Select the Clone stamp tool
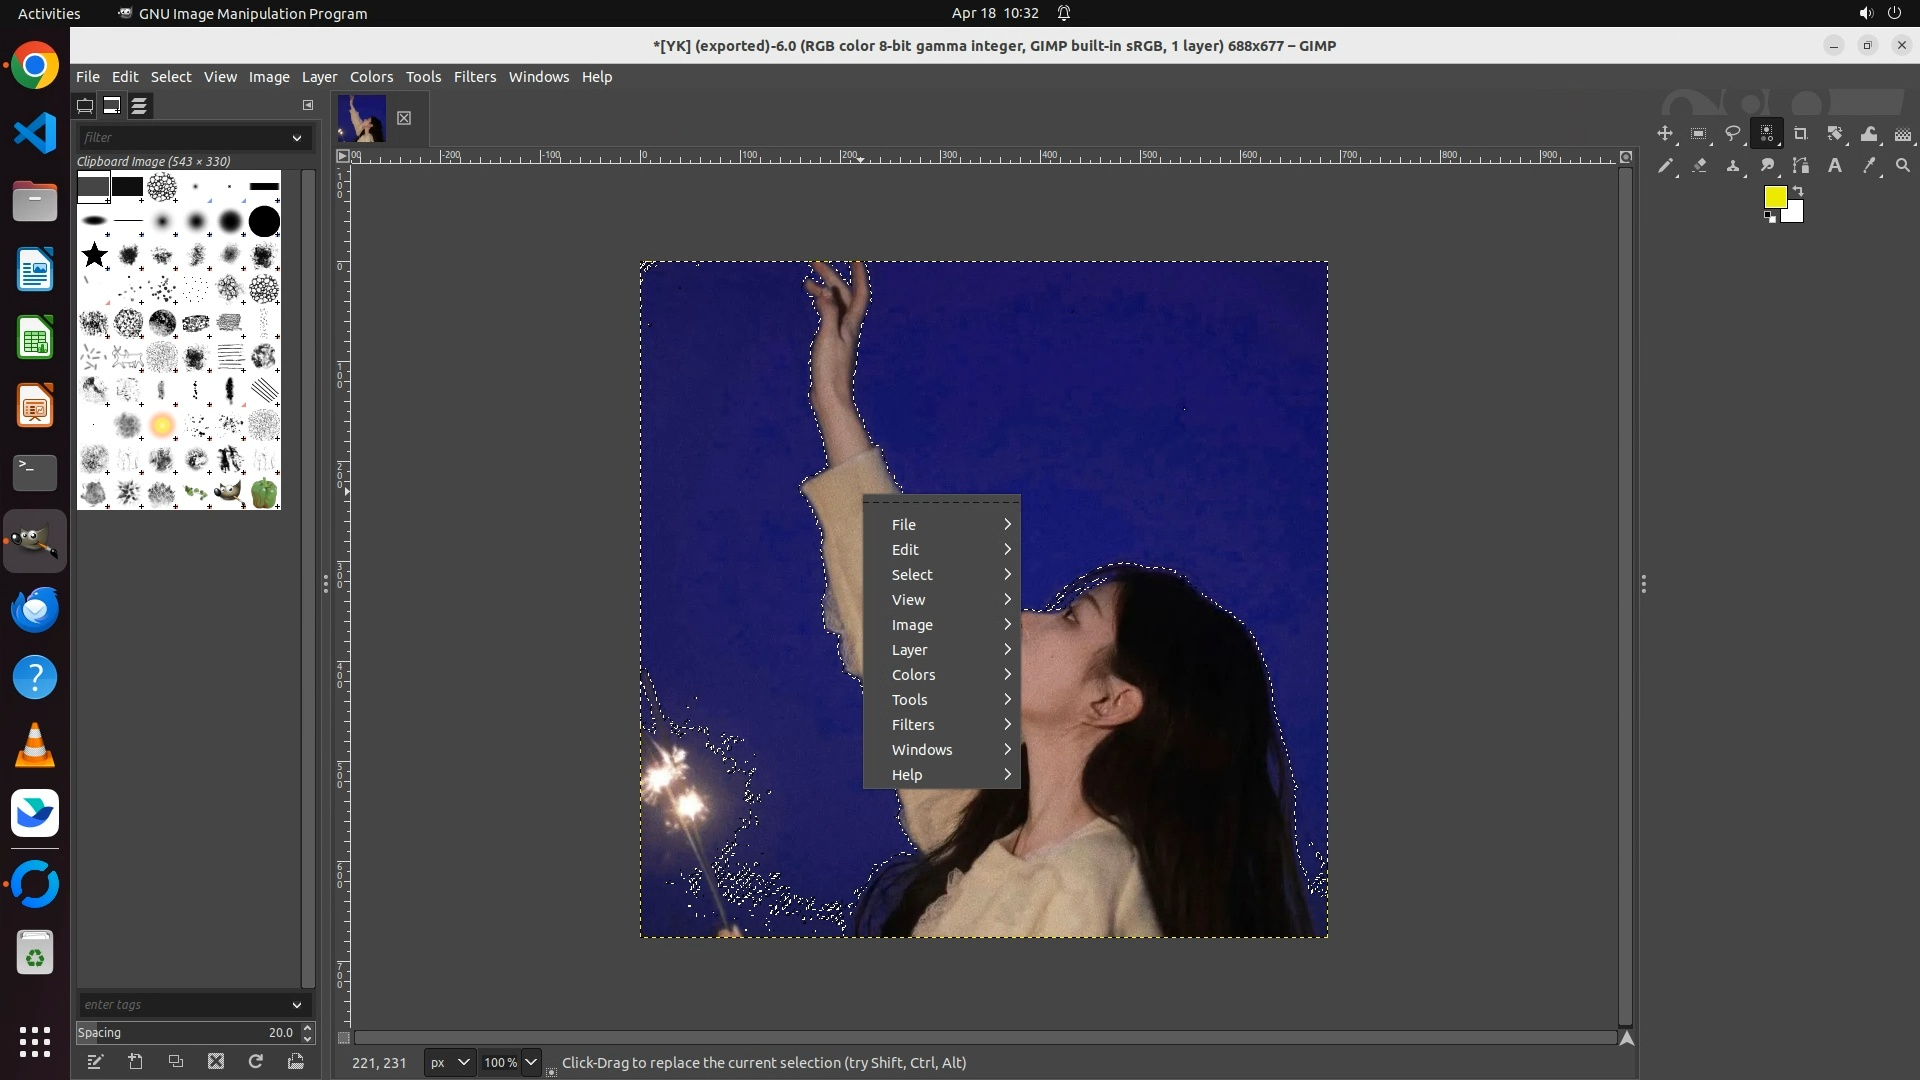1920x1080 pixels. click(x=1733, y=166)
